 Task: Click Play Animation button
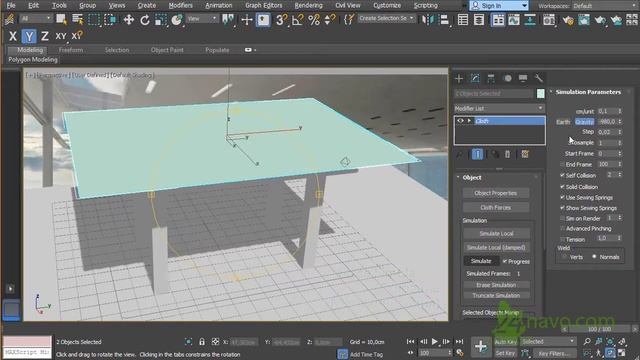pos(435,341)
